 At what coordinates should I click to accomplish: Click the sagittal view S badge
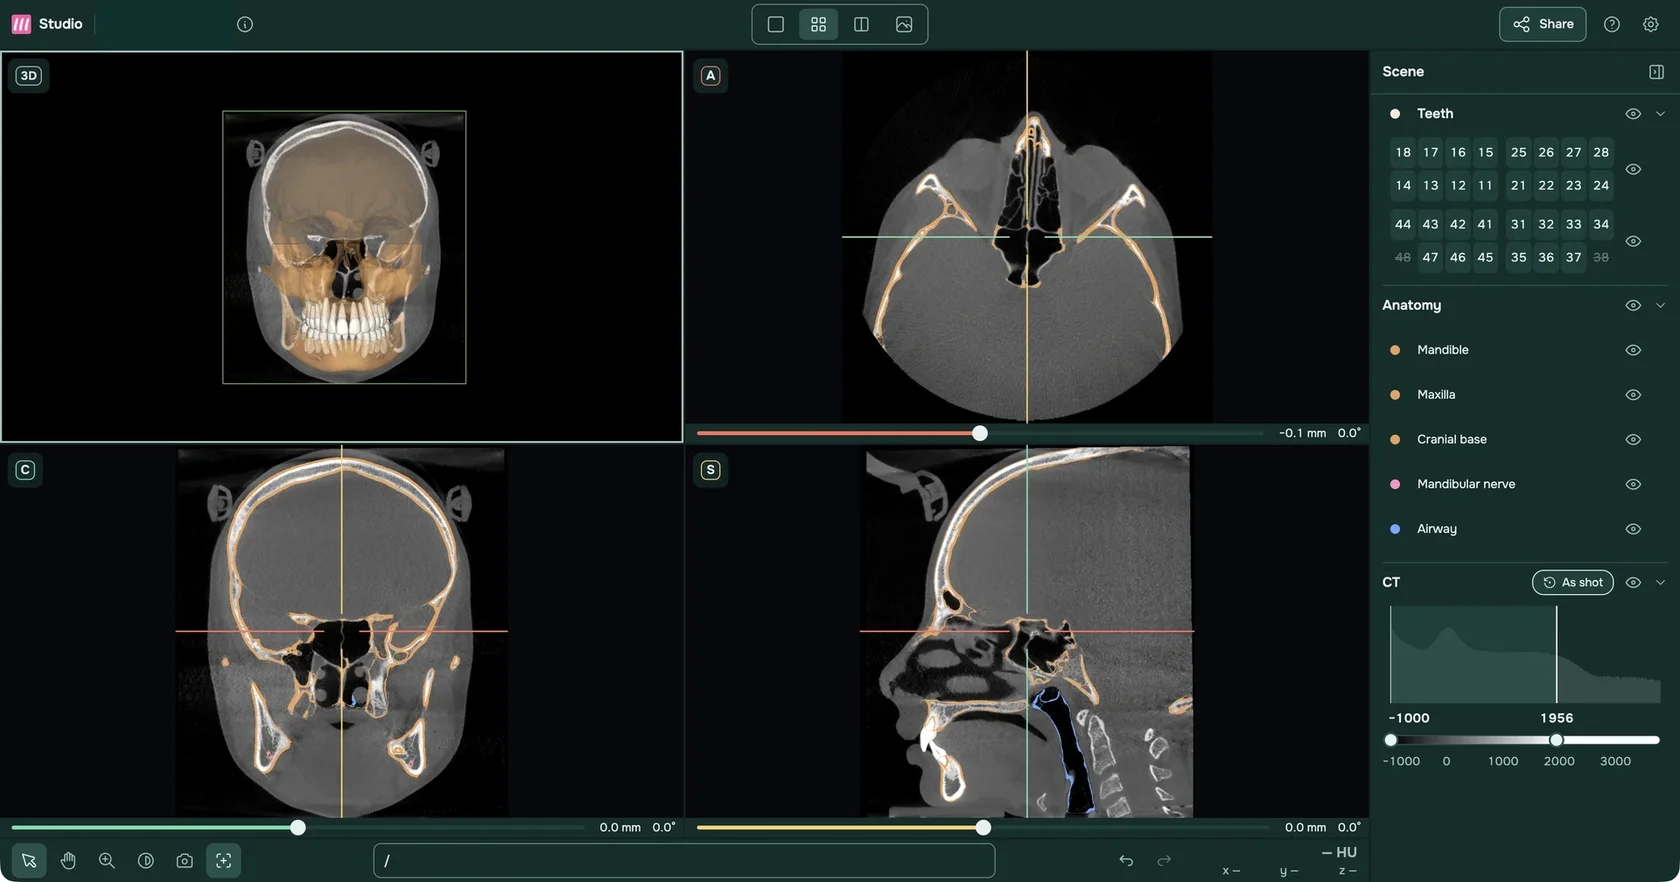[x=710, y=470]
